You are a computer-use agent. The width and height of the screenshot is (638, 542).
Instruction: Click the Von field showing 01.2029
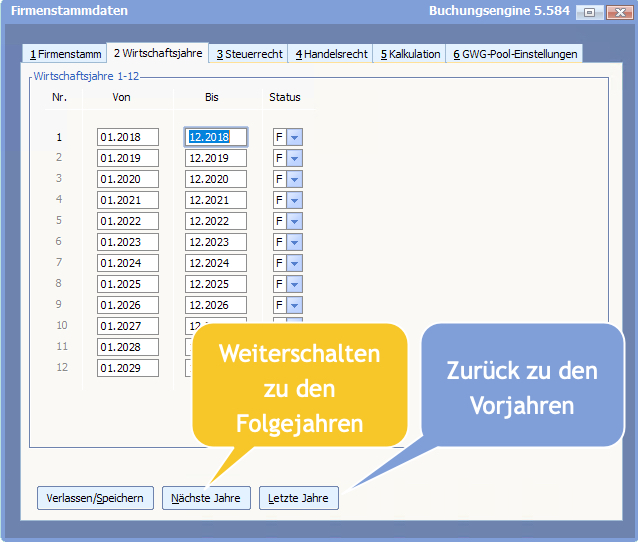click(127, 368)
